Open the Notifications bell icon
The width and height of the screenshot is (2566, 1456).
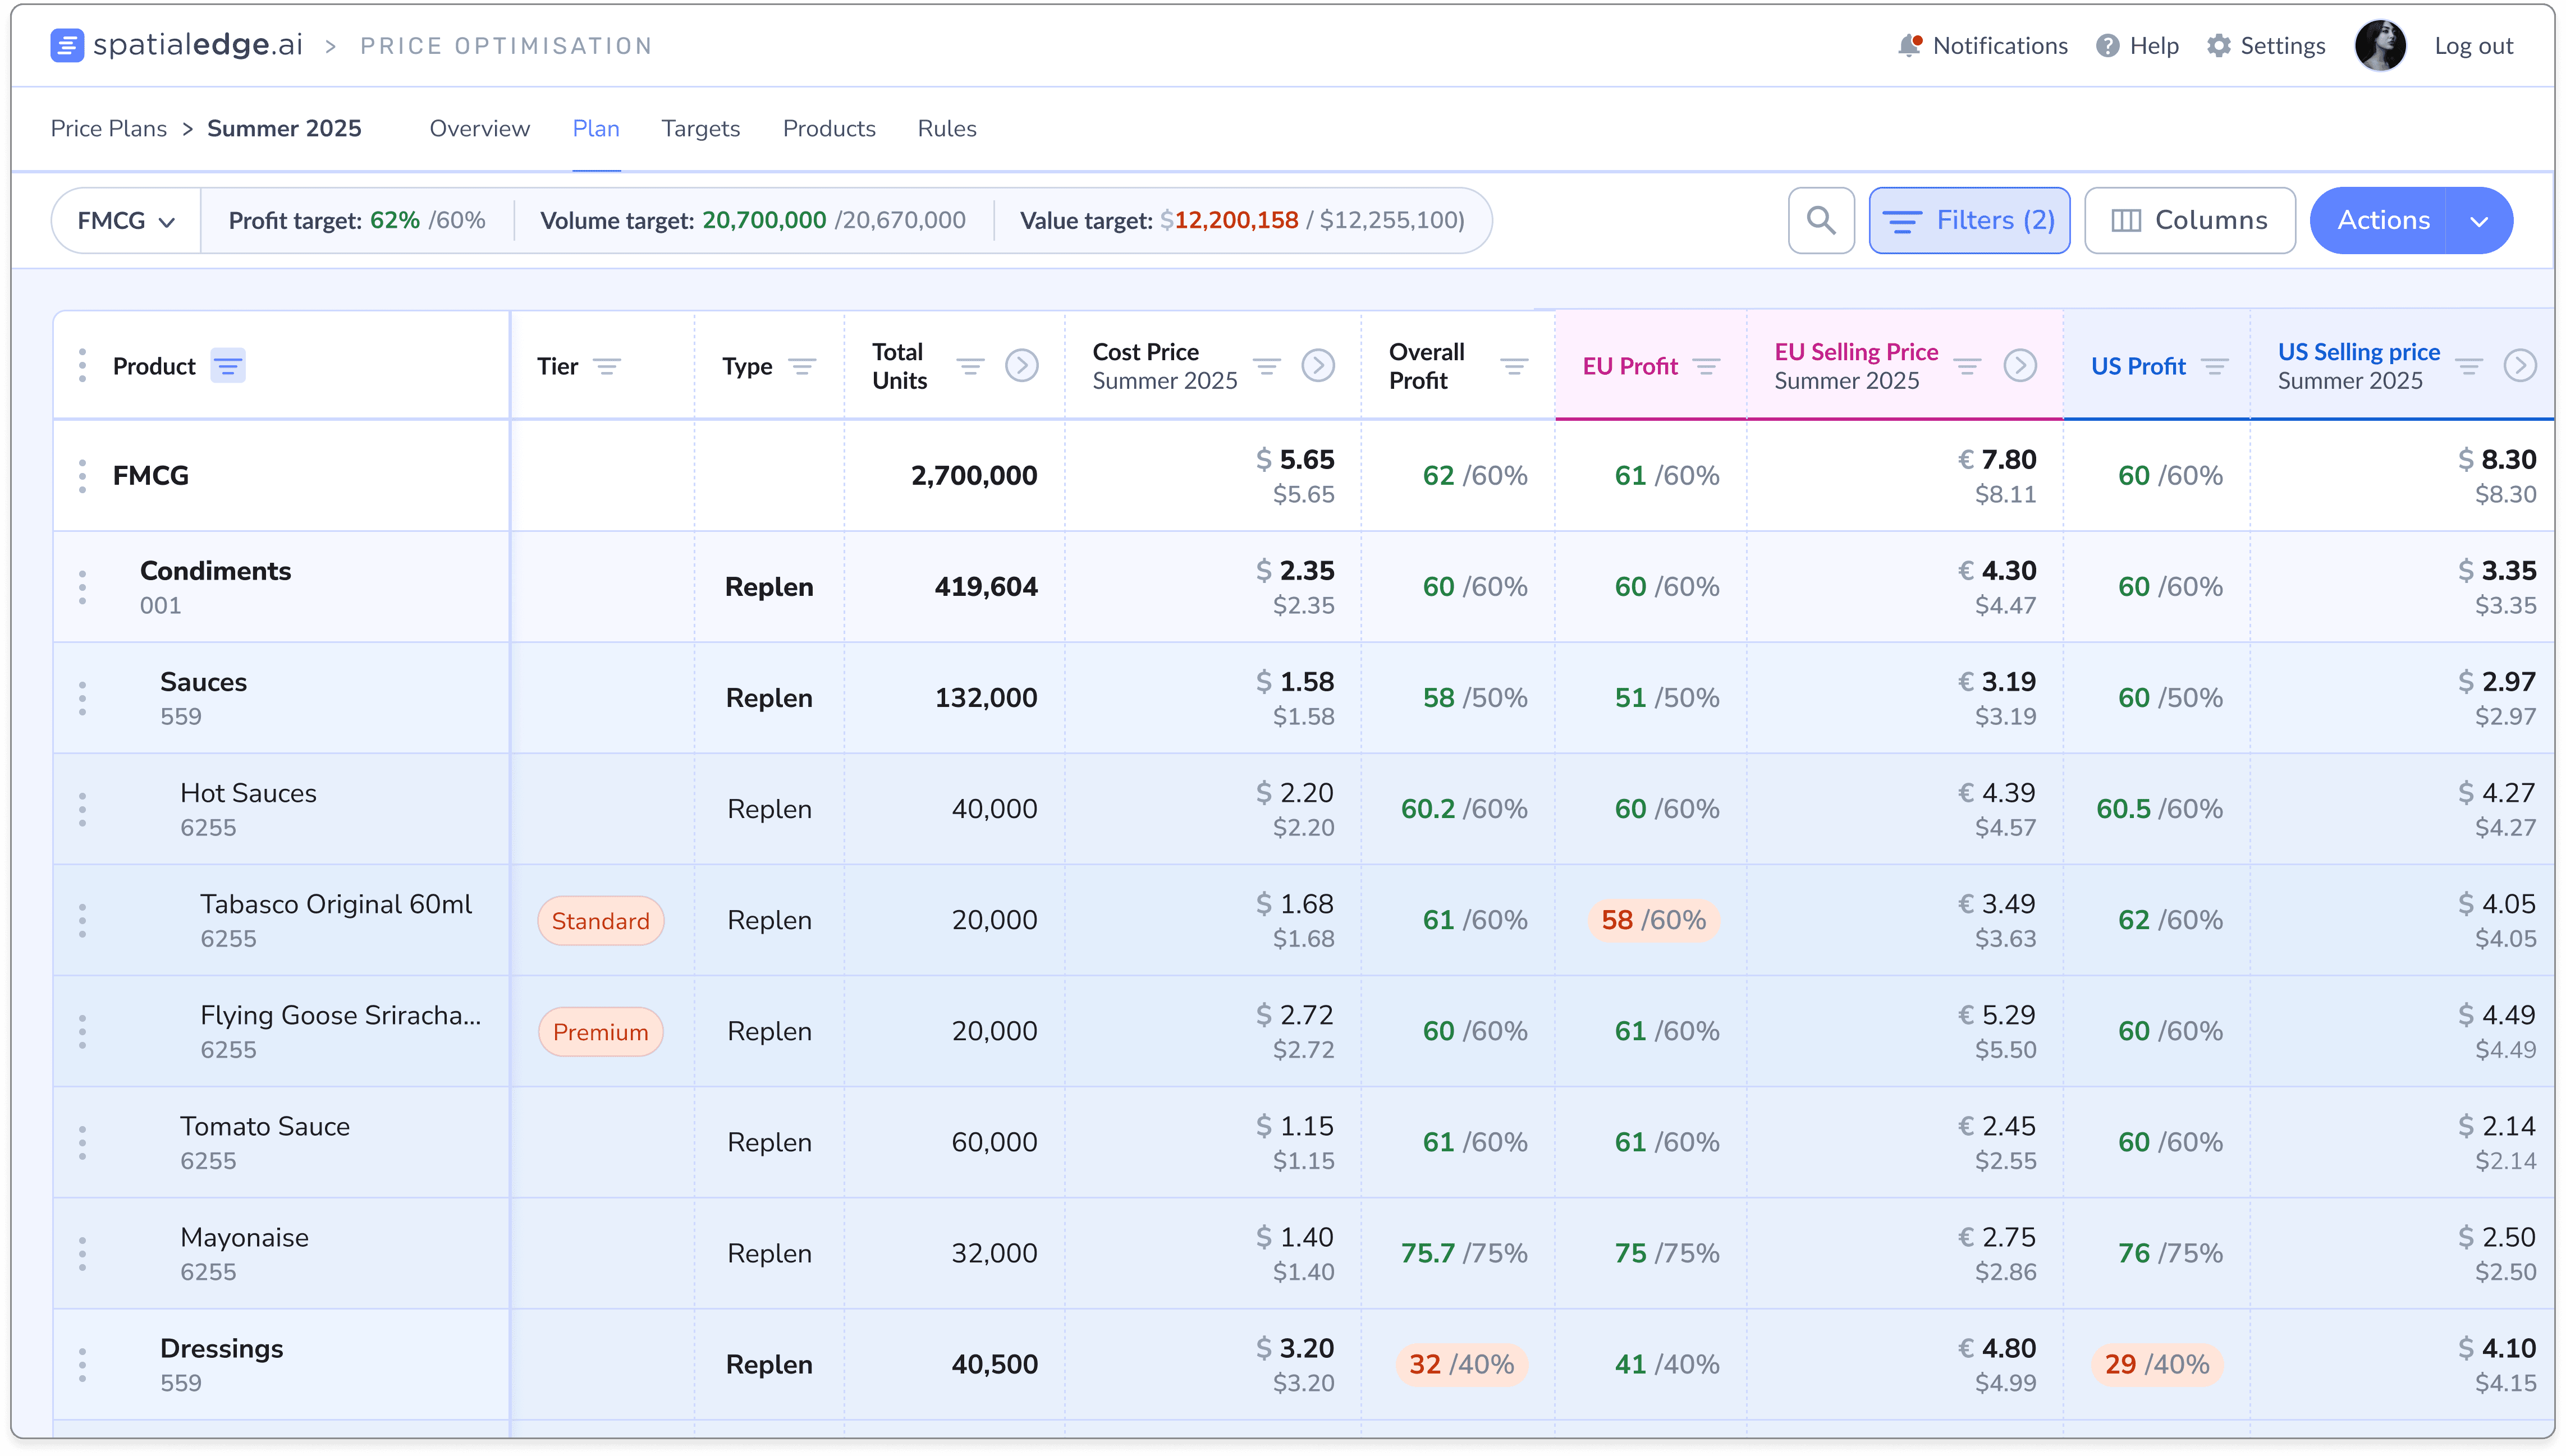1909,46
